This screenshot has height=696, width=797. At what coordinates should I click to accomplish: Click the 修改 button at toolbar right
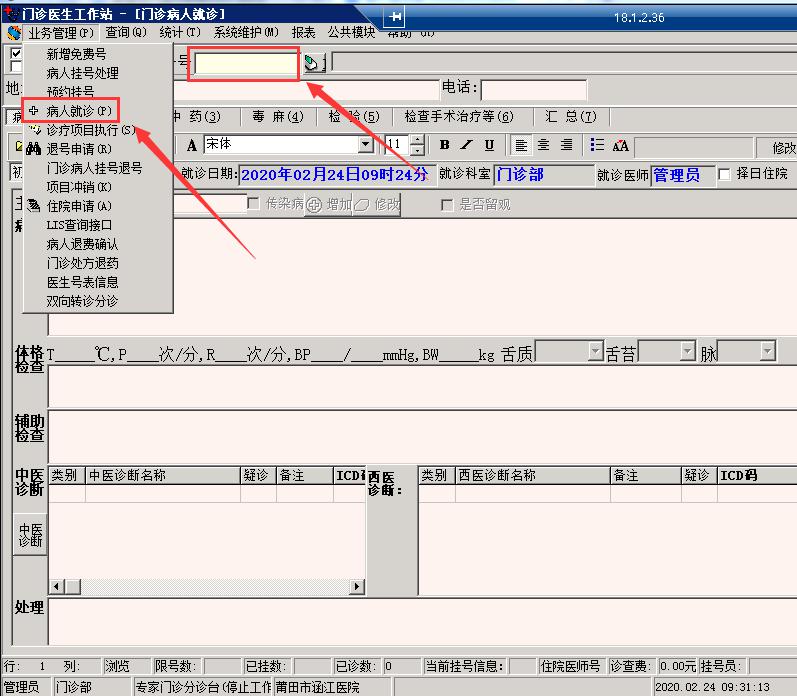pyautogui.click(x=778, y=147)
